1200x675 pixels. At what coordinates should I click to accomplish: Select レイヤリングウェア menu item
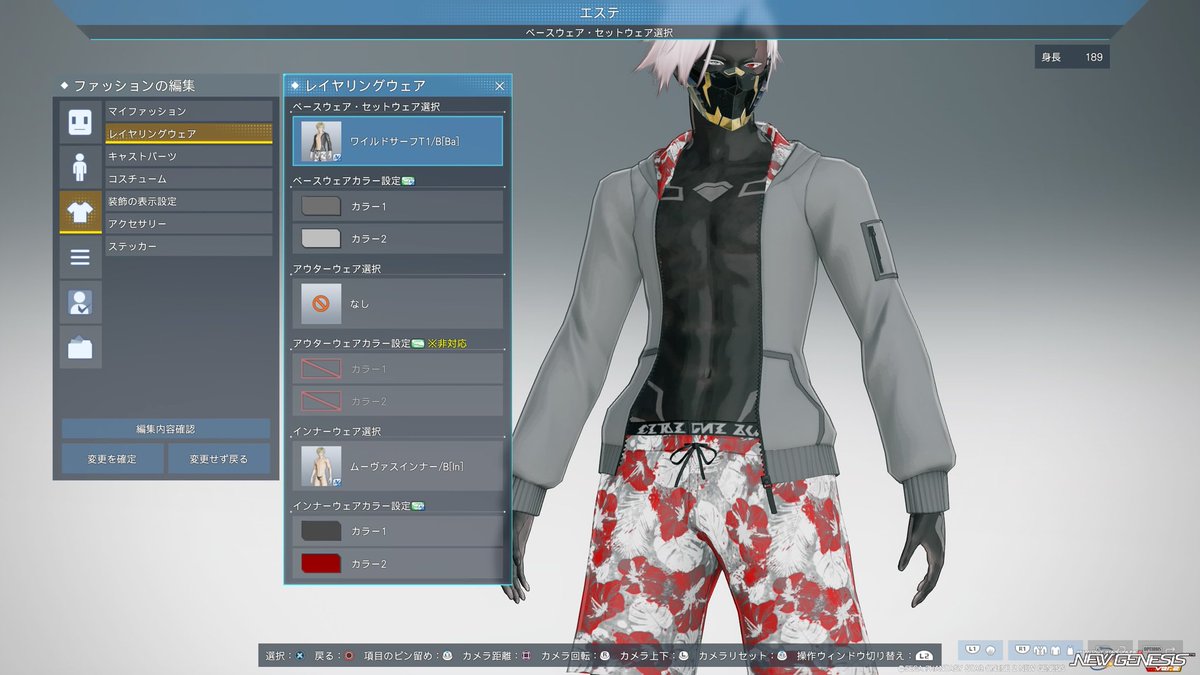pos(189,133)
